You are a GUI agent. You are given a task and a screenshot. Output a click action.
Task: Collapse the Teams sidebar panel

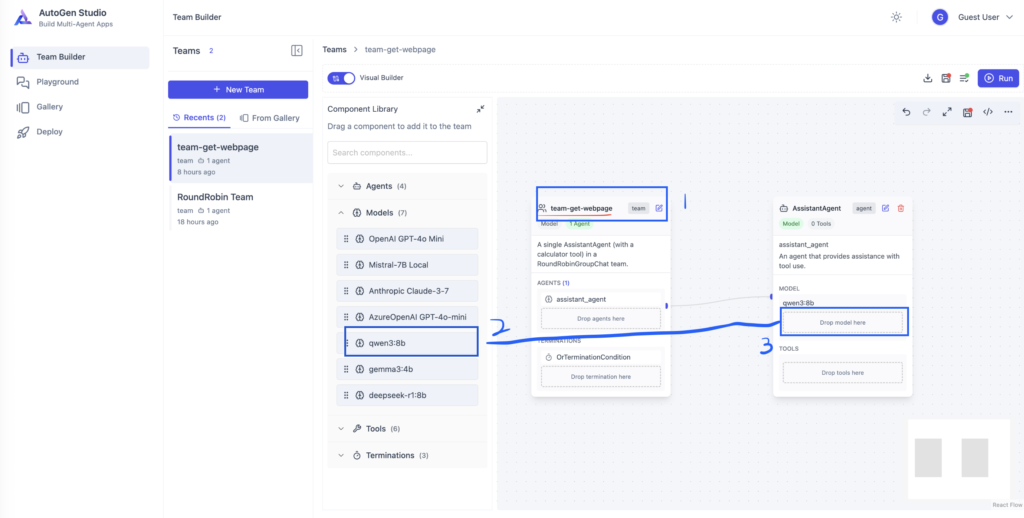pyautogui.click(x=296, y=50)
